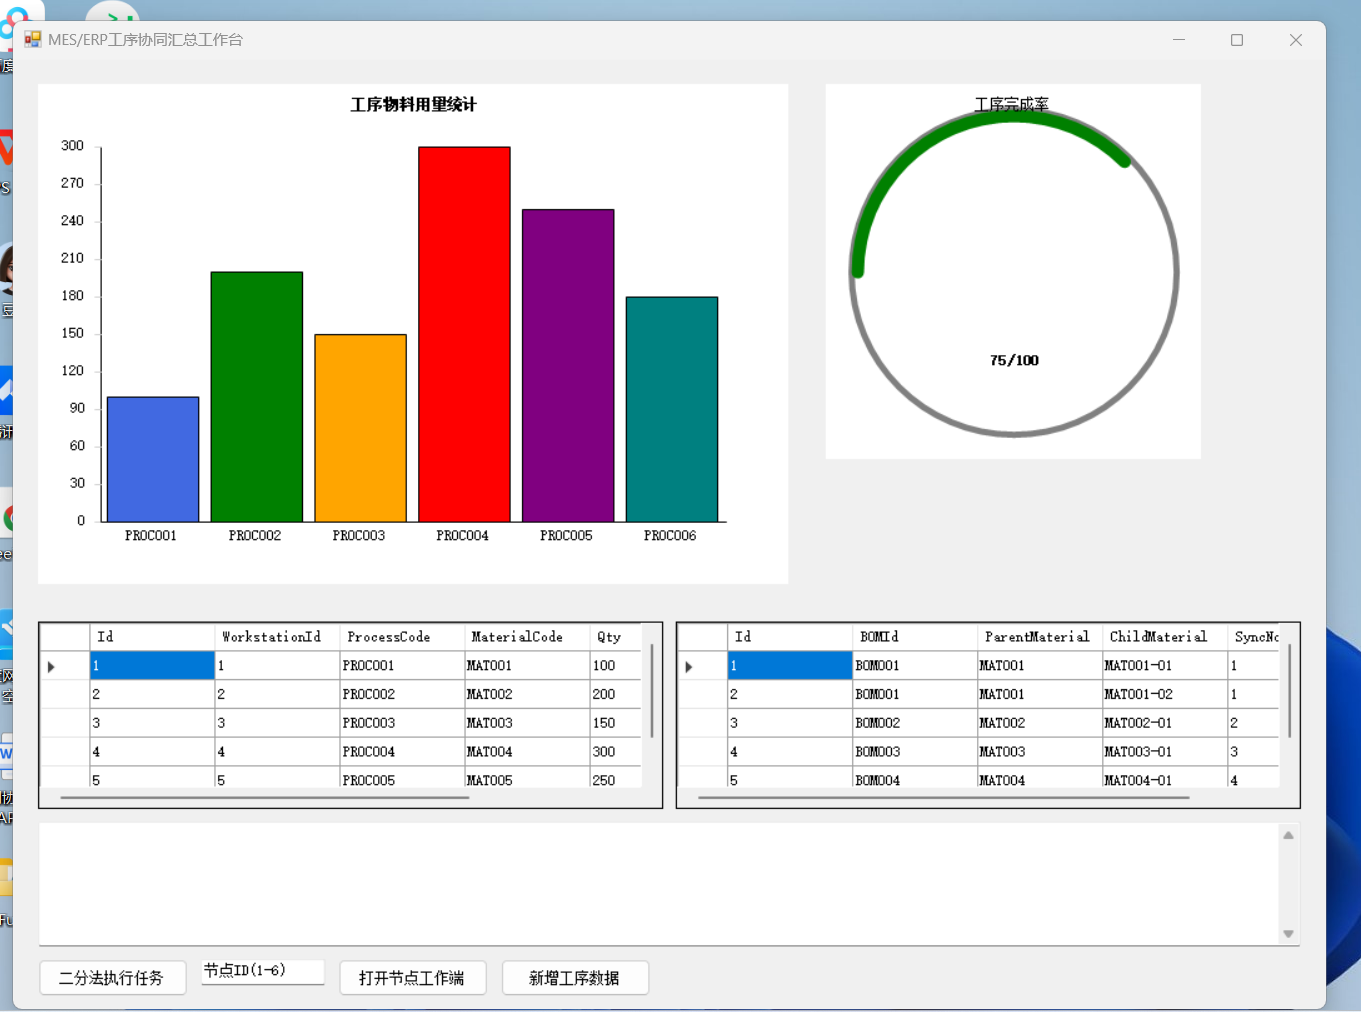This screenshot has height=1012, width=1361.
Task: Click the 二分法执行任务 button
Action: [x=113, y=978]
